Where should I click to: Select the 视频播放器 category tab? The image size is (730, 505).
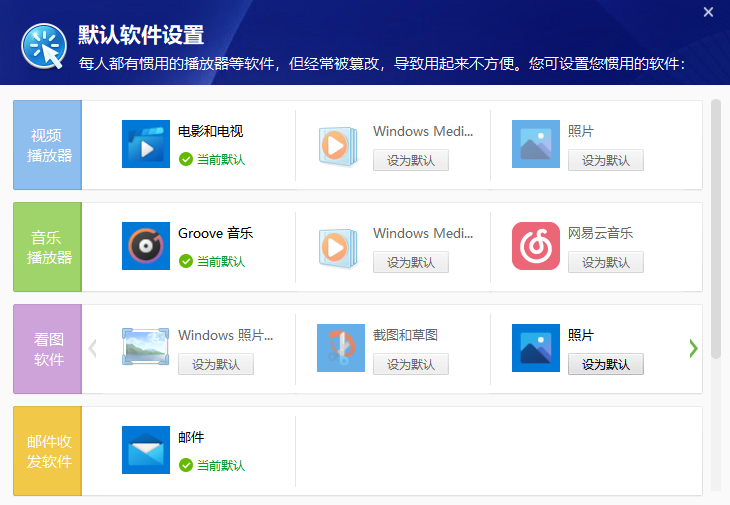click(x=47, y=145)
